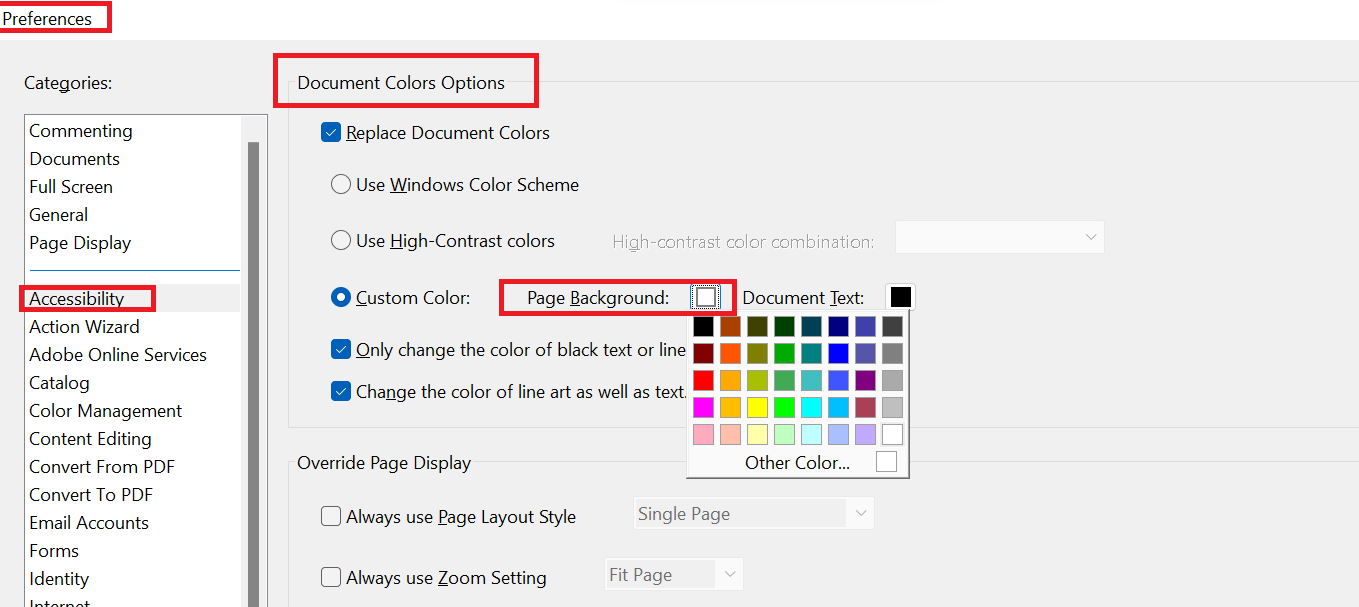Open the Color Management category

(105, 410)
